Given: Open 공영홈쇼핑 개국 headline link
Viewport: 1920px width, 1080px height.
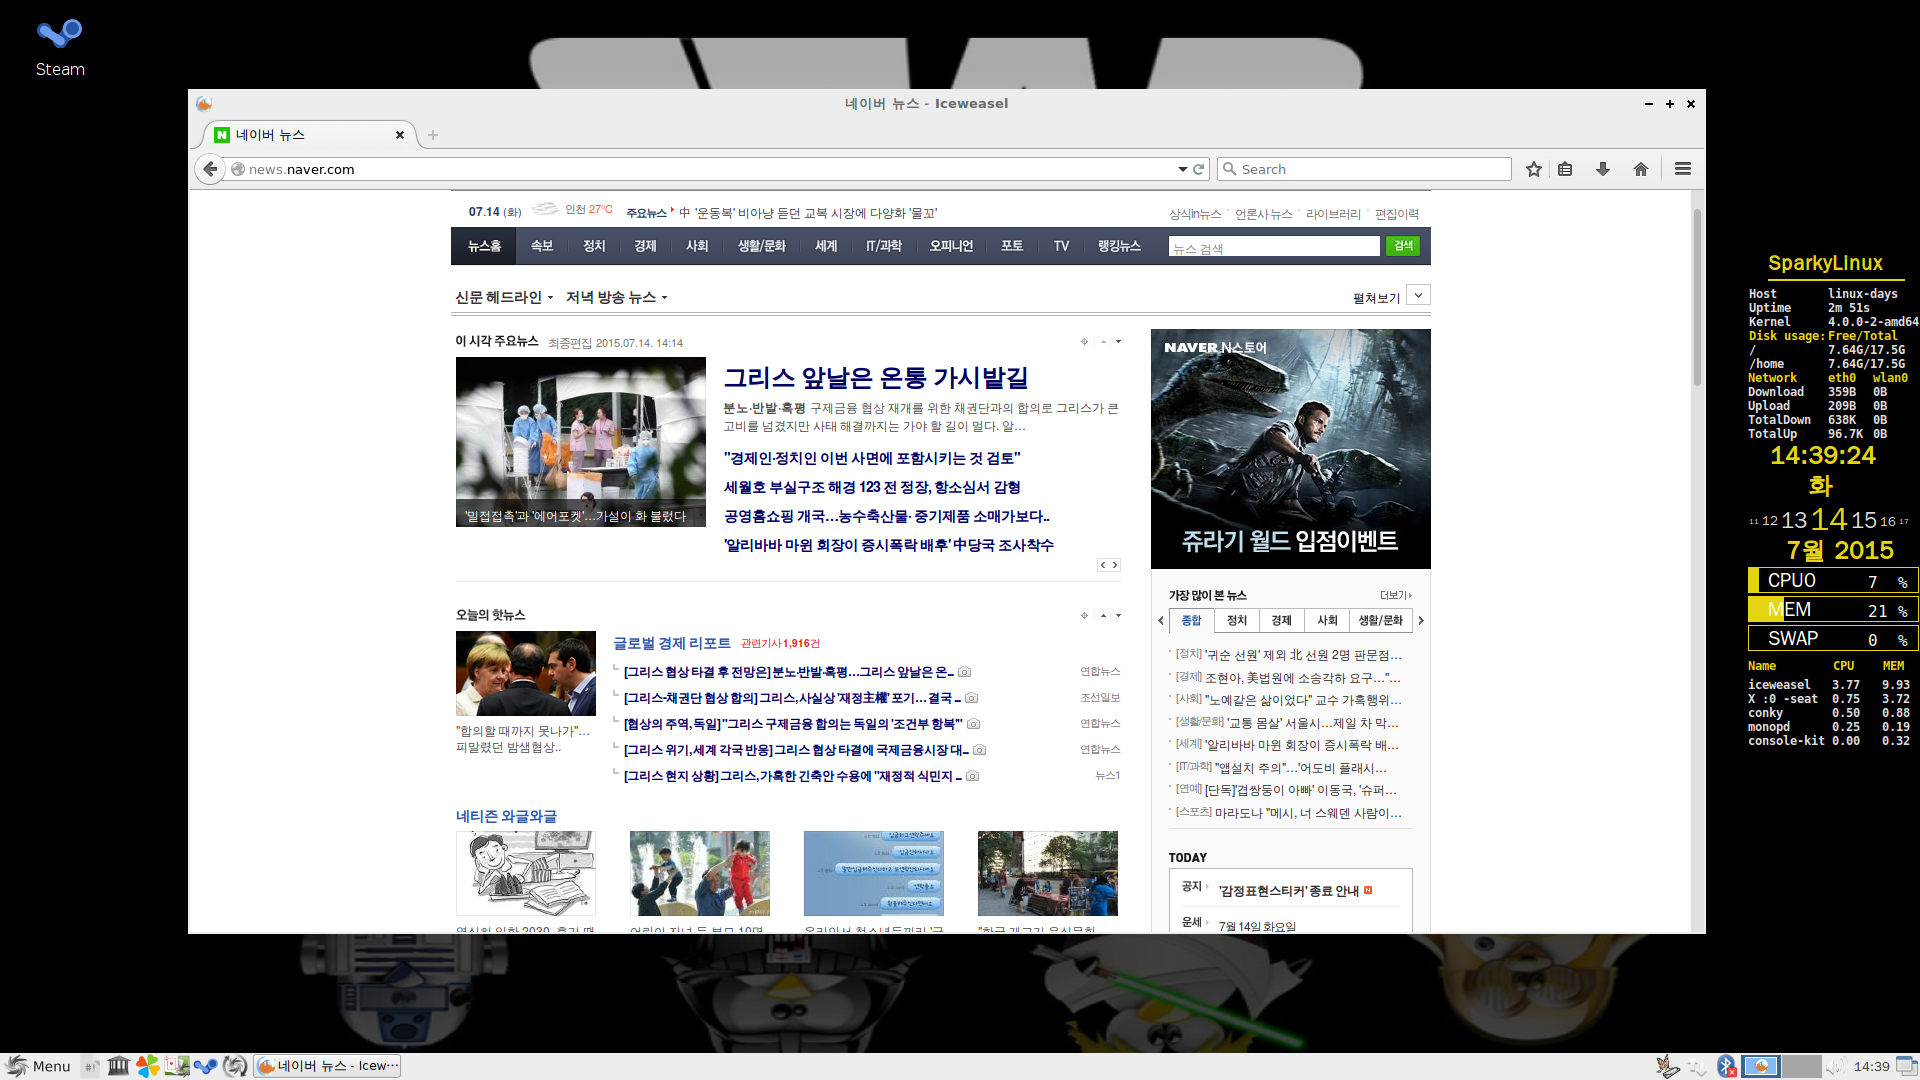Looking at the screenshot, I should pyautogui.click(x=886, y=516).
